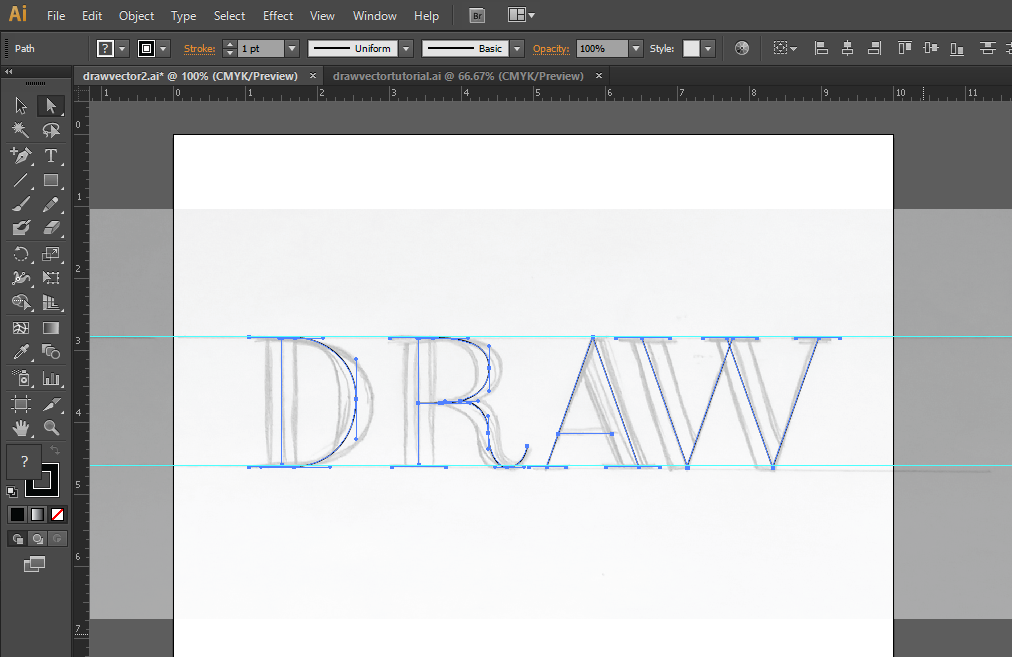The height and width of the screenshot is (657, 1012).
Task: Collapse the tools panel with double arrows
Action: (x=9, y=72)
